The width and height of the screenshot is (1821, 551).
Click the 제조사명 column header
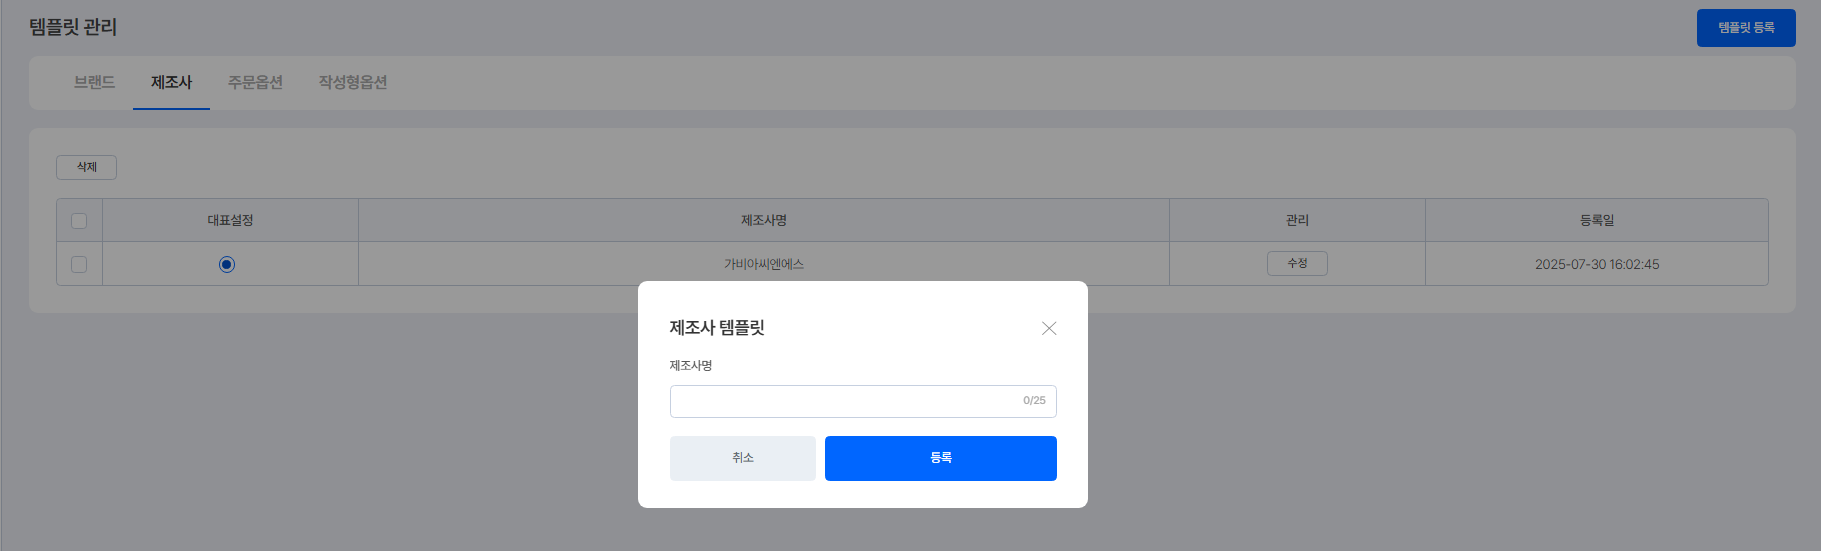(763, 220)
